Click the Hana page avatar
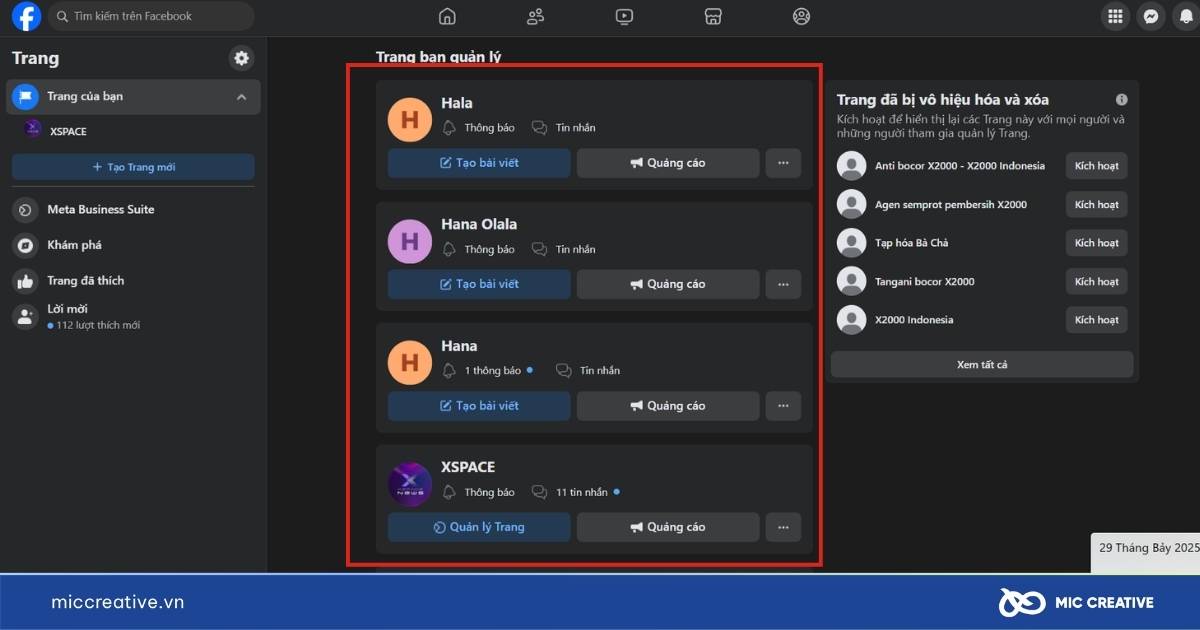 click(x=409, y=362)
